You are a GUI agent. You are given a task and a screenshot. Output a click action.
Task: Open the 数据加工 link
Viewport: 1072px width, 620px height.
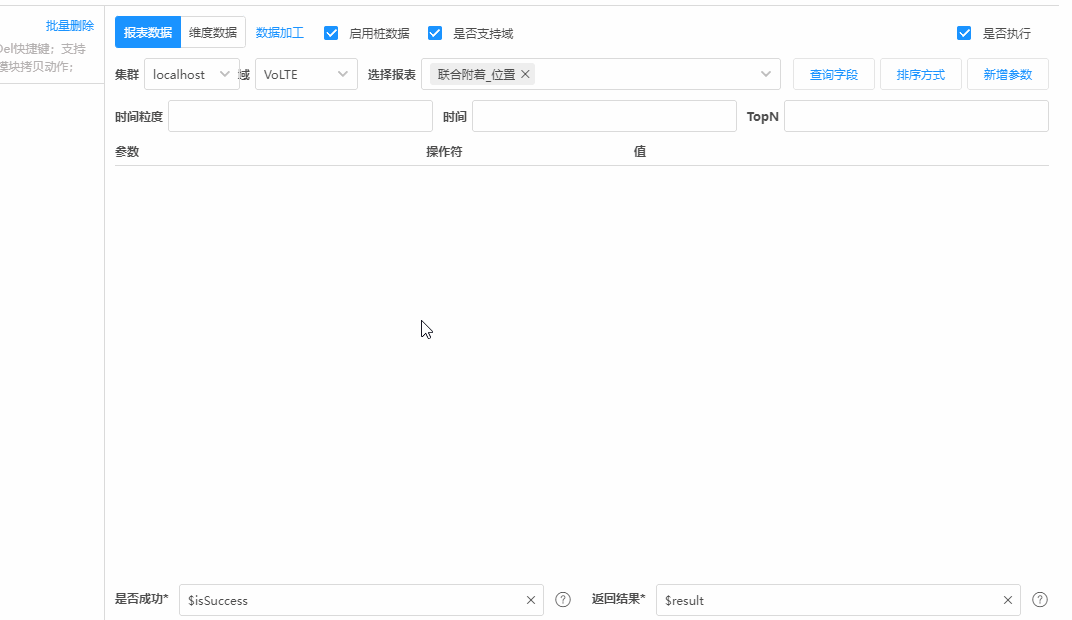tap(280, 33)
